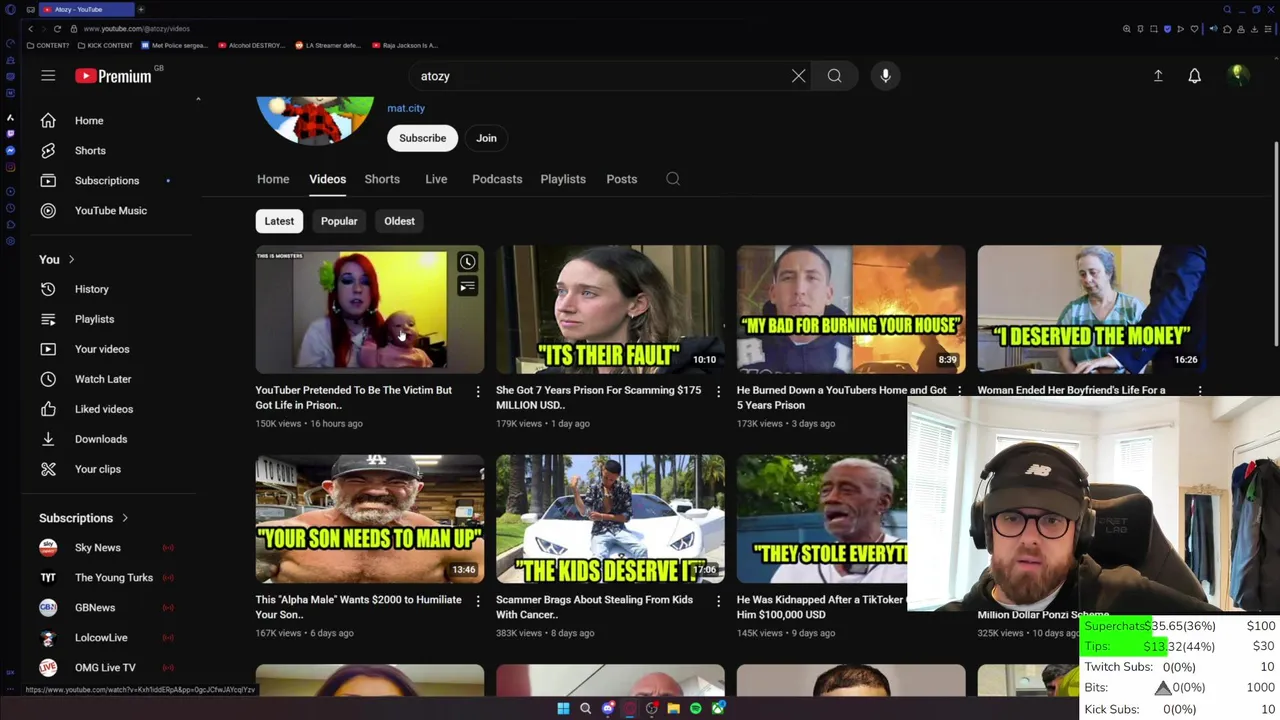Switch to the channel Playlists tab

(x=563, y=179)
